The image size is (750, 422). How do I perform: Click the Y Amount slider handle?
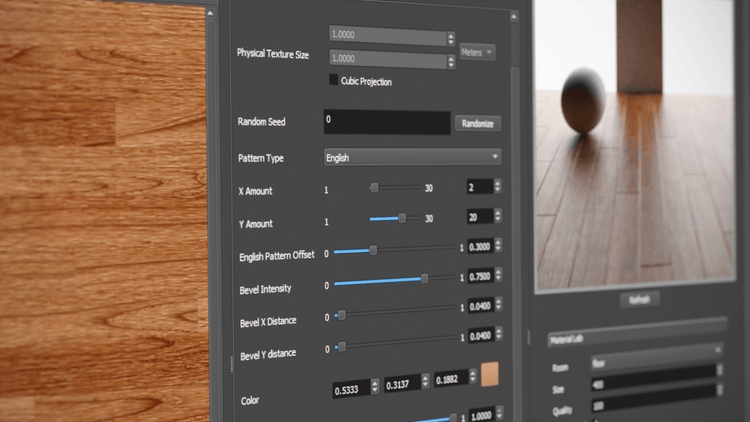(x=402, y=218)
